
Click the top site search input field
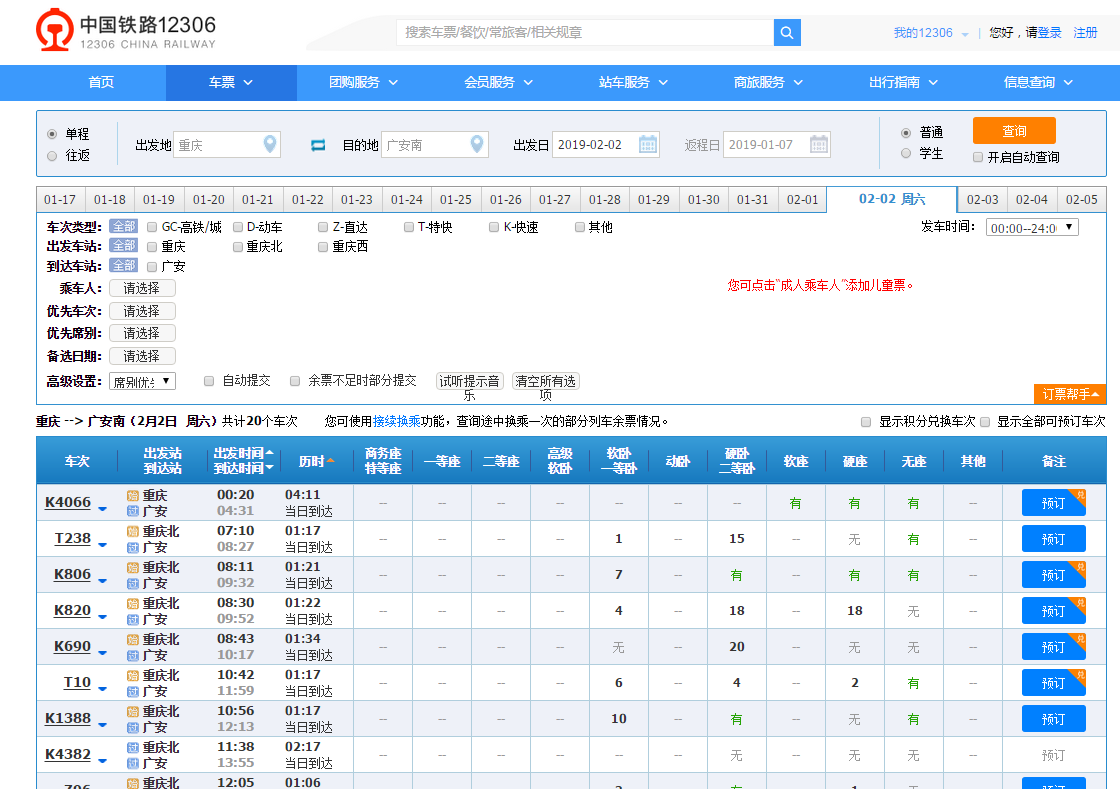[585, 33]
